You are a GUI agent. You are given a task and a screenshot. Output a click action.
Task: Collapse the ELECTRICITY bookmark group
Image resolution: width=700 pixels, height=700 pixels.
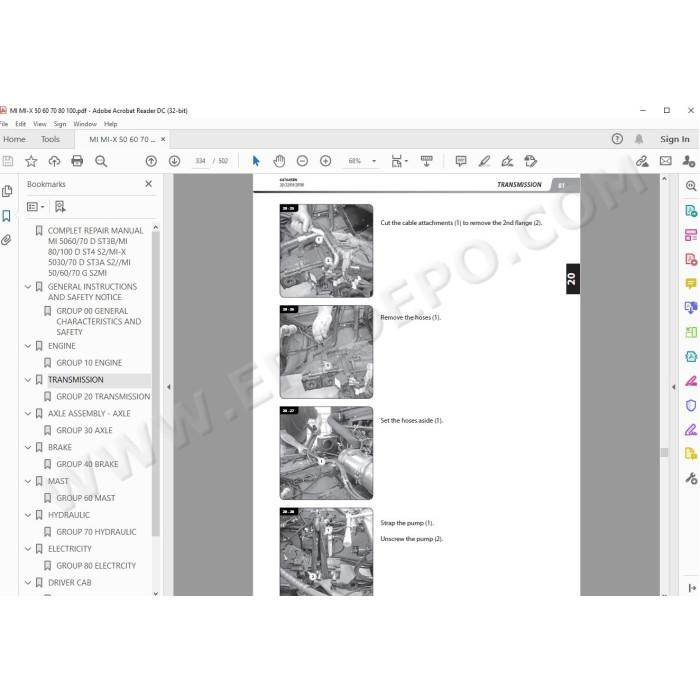[x=28, y=549]
